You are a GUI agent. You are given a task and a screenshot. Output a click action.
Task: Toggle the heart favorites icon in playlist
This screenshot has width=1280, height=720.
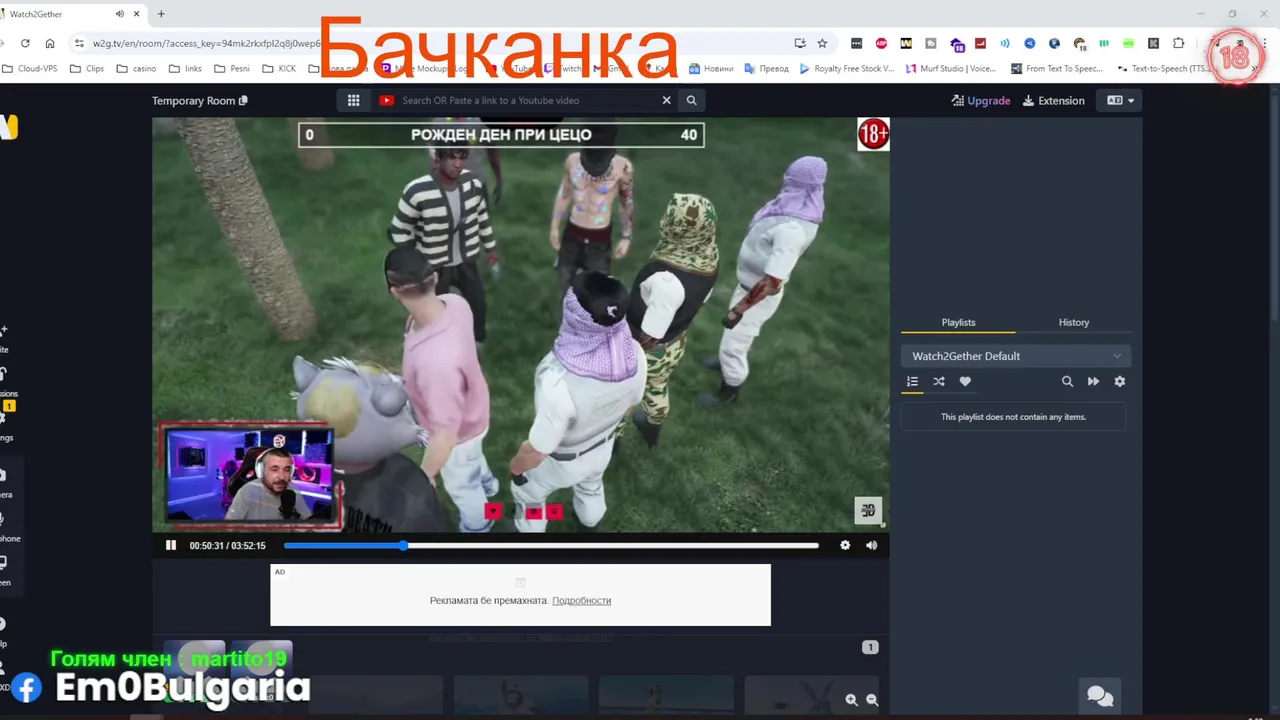[x=965, y=381]
